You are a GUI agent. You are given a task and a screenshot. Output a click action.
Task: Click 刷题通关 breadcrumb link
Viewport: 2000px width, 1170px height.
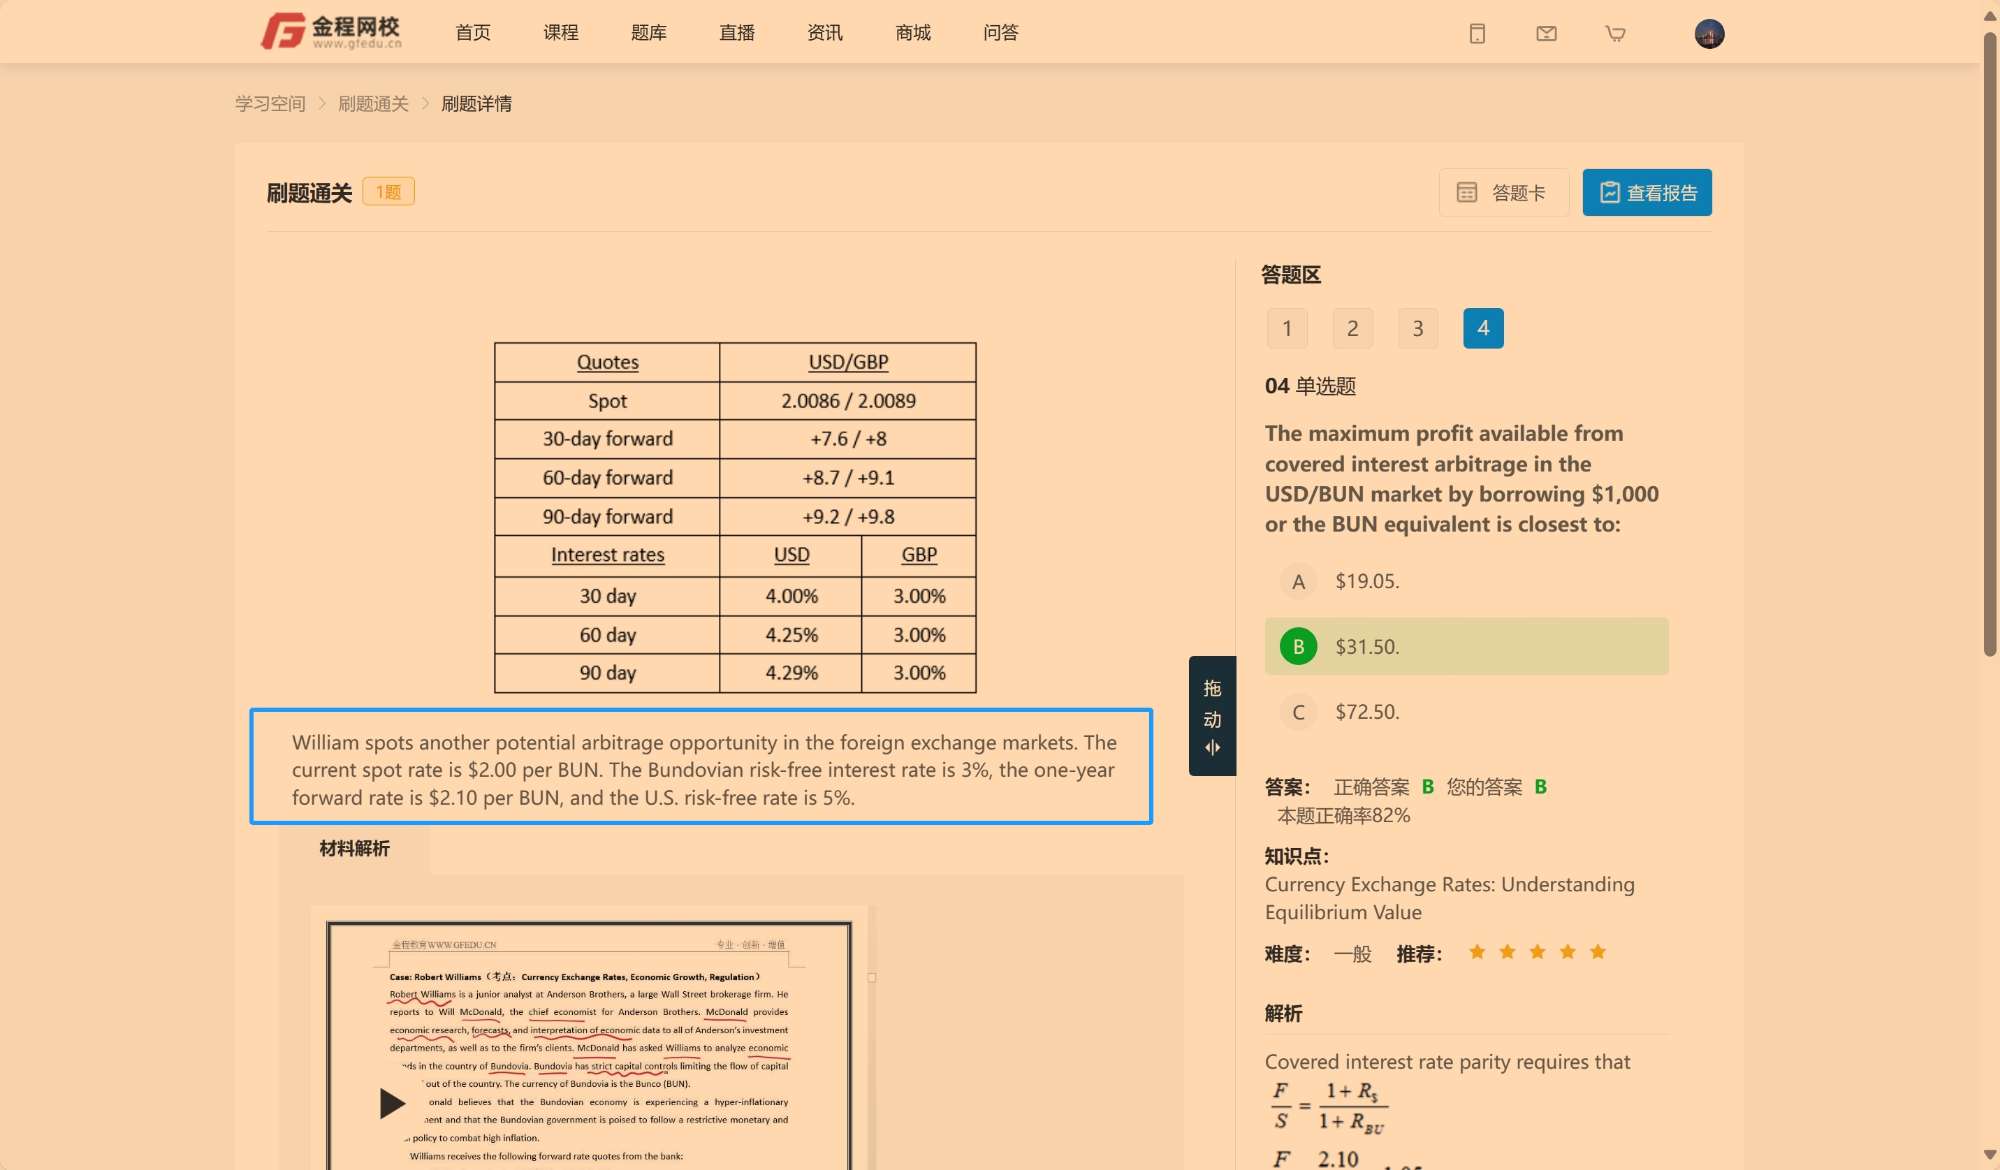[373, 104]
